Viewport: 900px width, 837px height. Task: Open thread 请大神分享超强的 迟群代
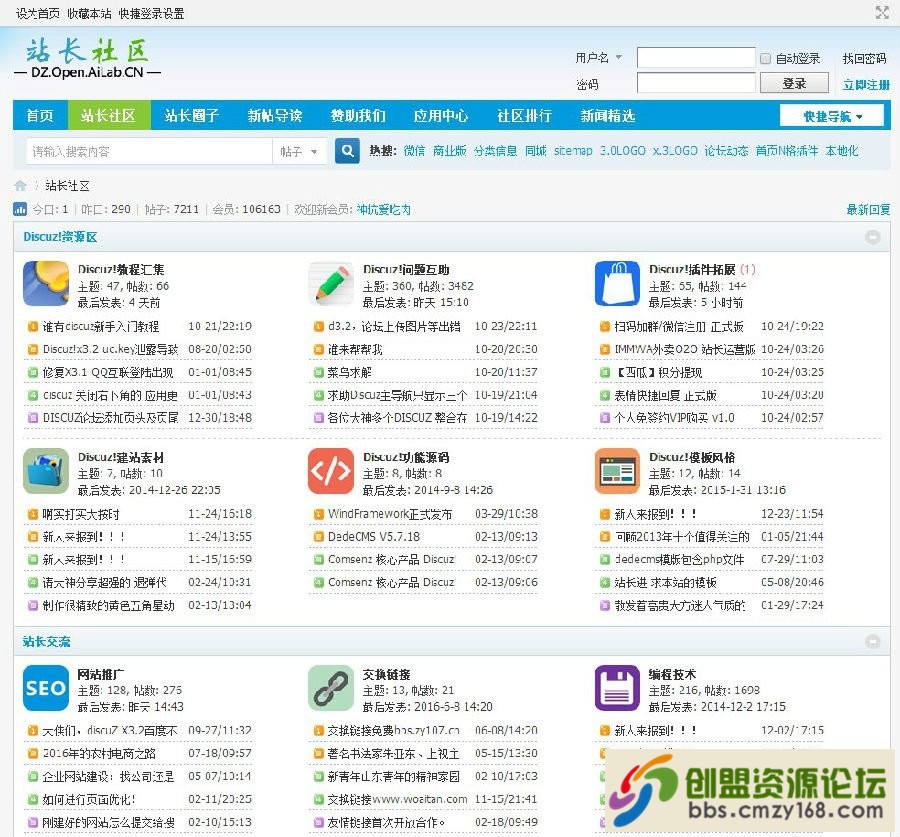click(x=104, y=583)
